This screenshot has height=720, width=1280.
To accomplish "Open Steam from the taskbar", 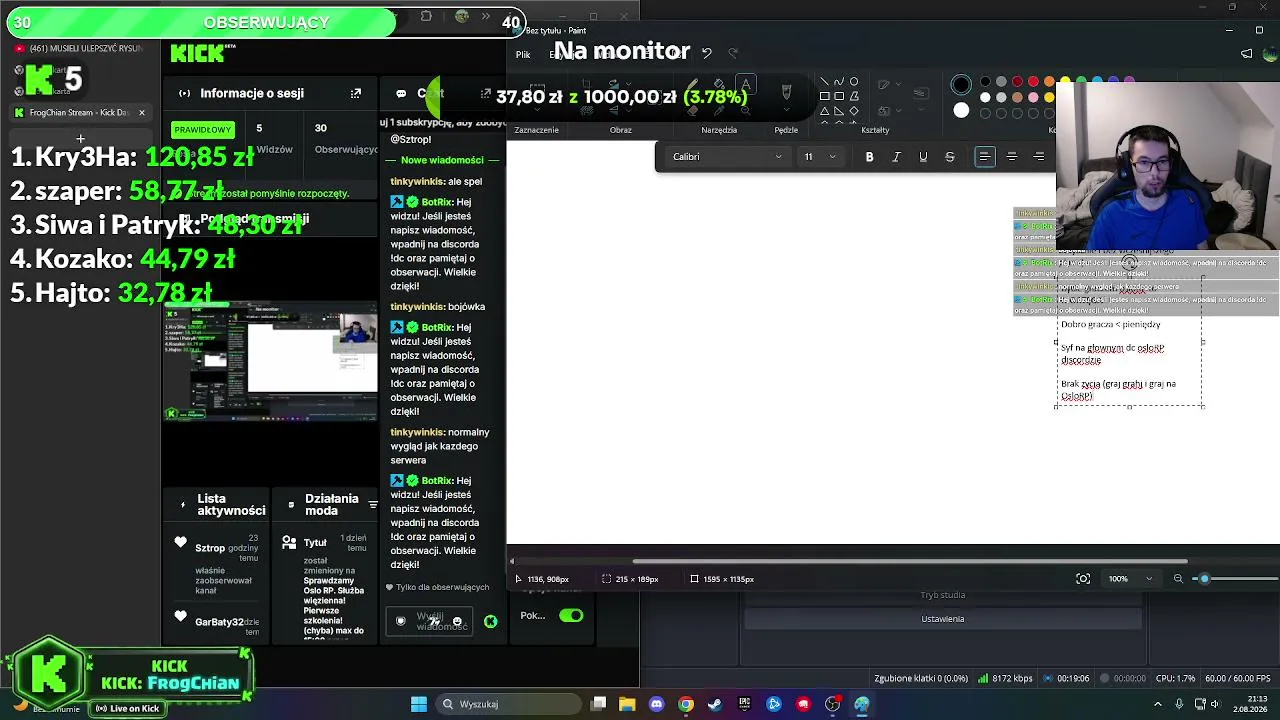I will (x=715, y=704).
